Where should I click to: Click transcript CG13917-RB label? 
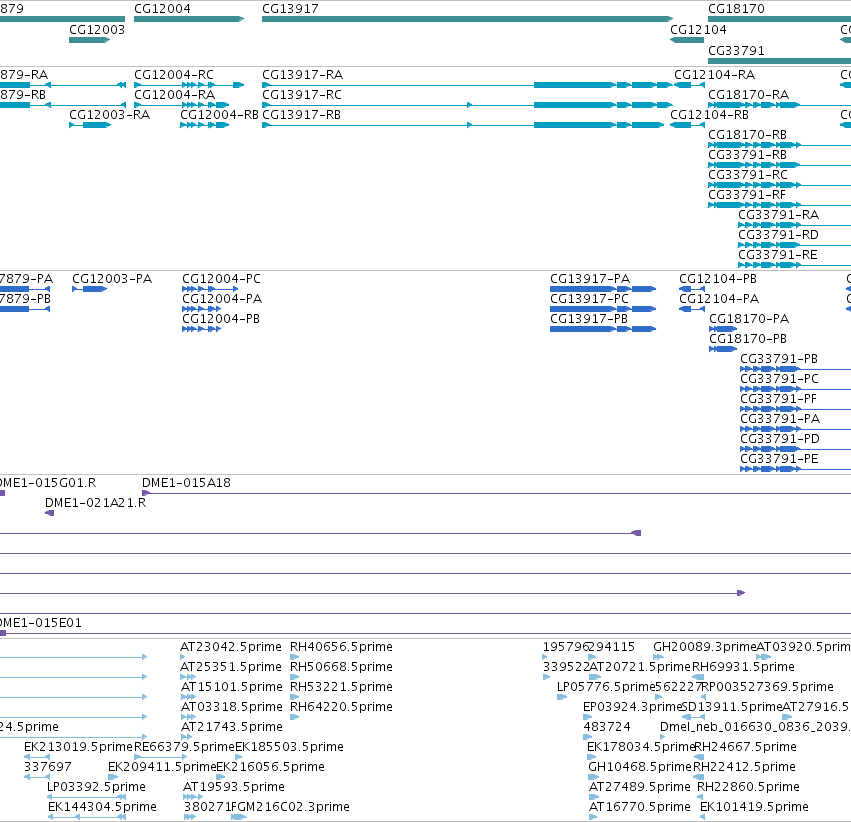pyautogui.click(x=302, y=115)
